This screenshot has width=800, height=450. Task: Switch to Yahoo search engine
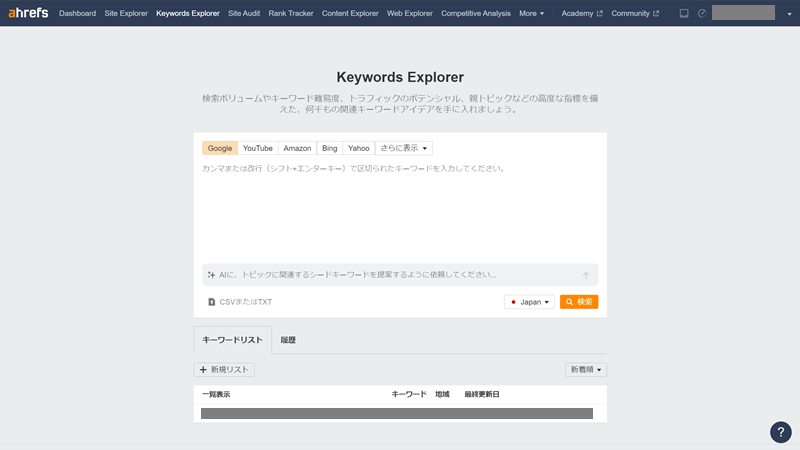pos(359,148)
